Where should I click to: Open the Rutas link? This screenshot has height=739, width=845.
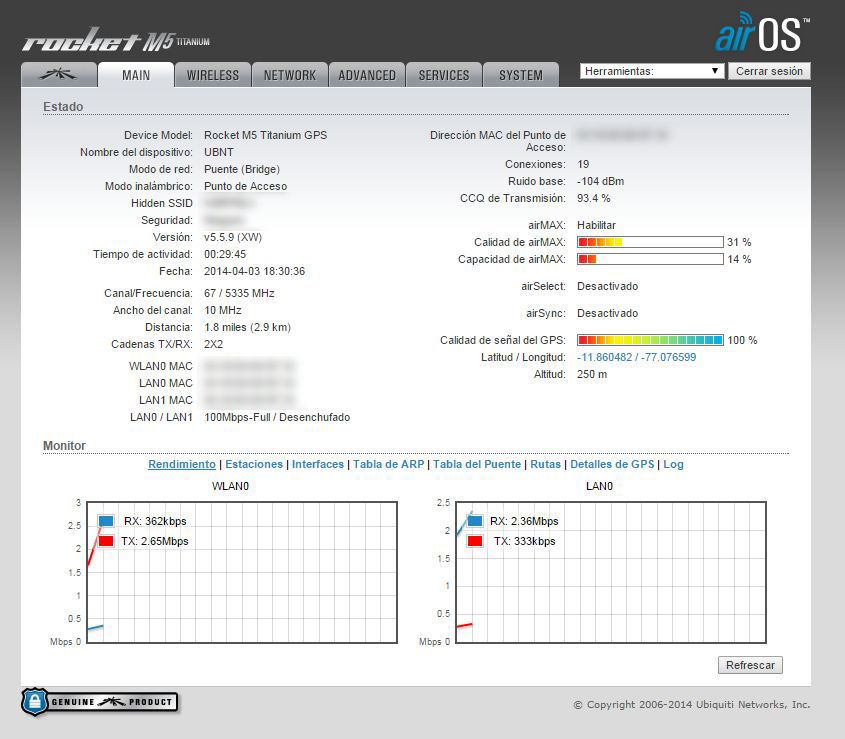(545, 464)
